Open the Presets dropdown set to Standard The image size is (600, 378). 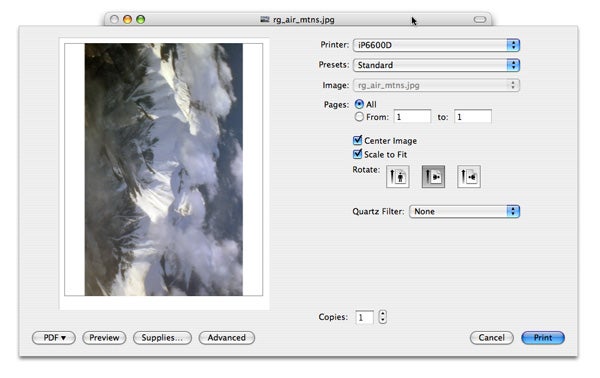click(x=436, y=65)
